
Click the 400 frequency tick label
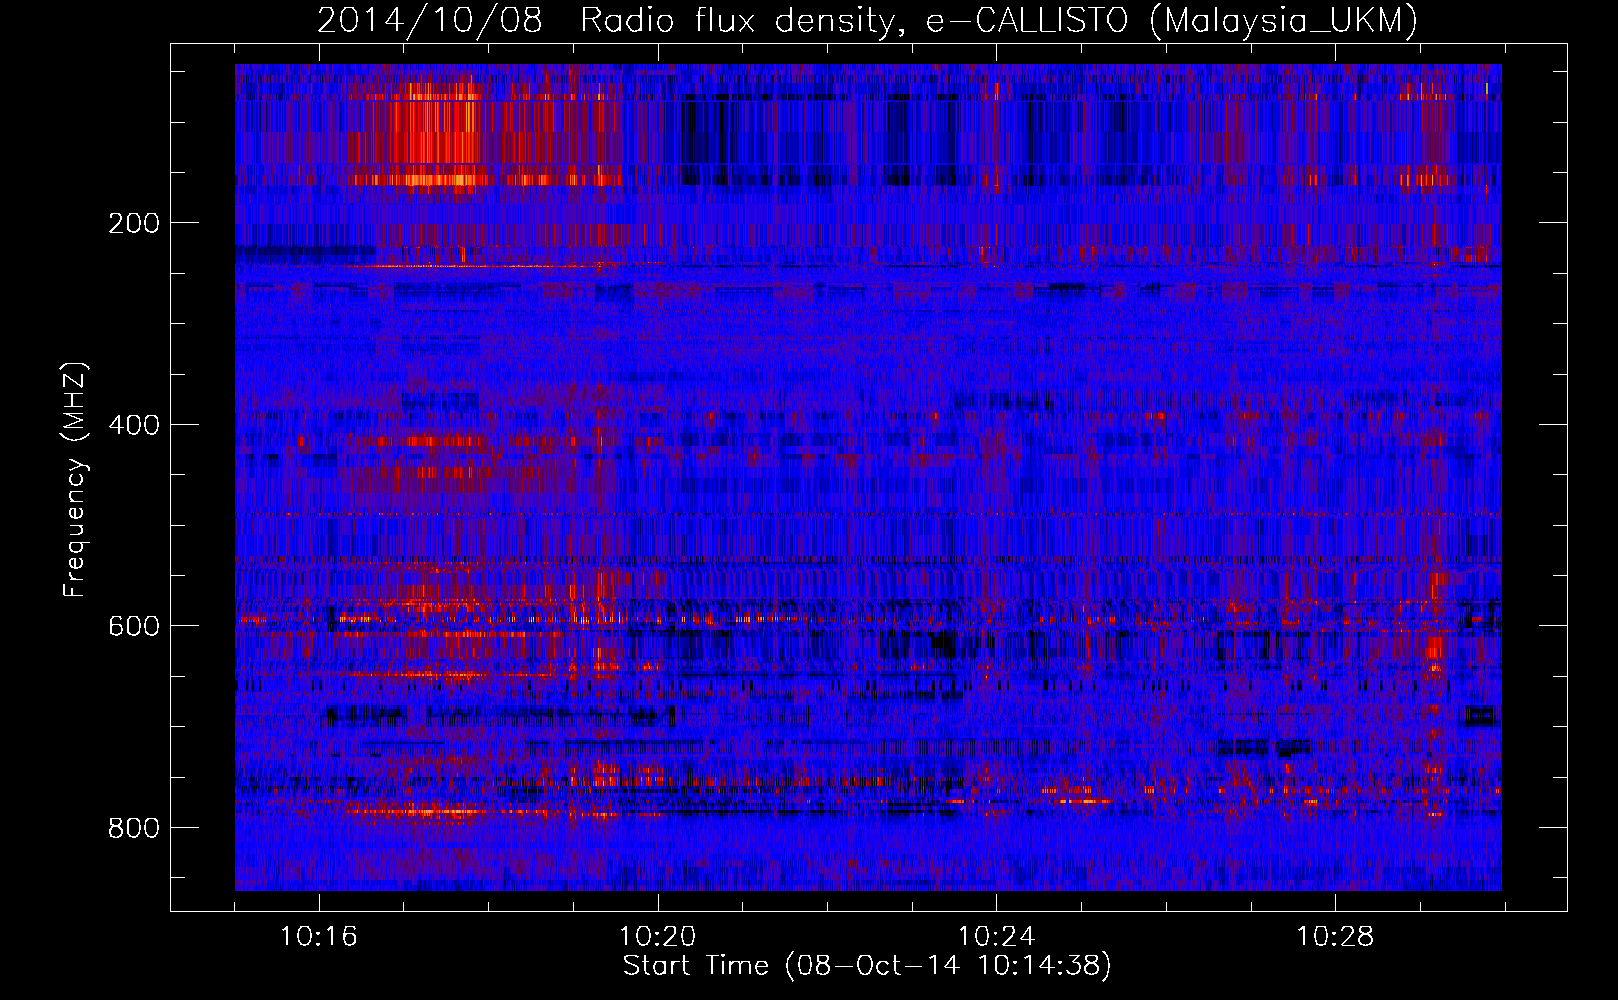pos(133,425)
